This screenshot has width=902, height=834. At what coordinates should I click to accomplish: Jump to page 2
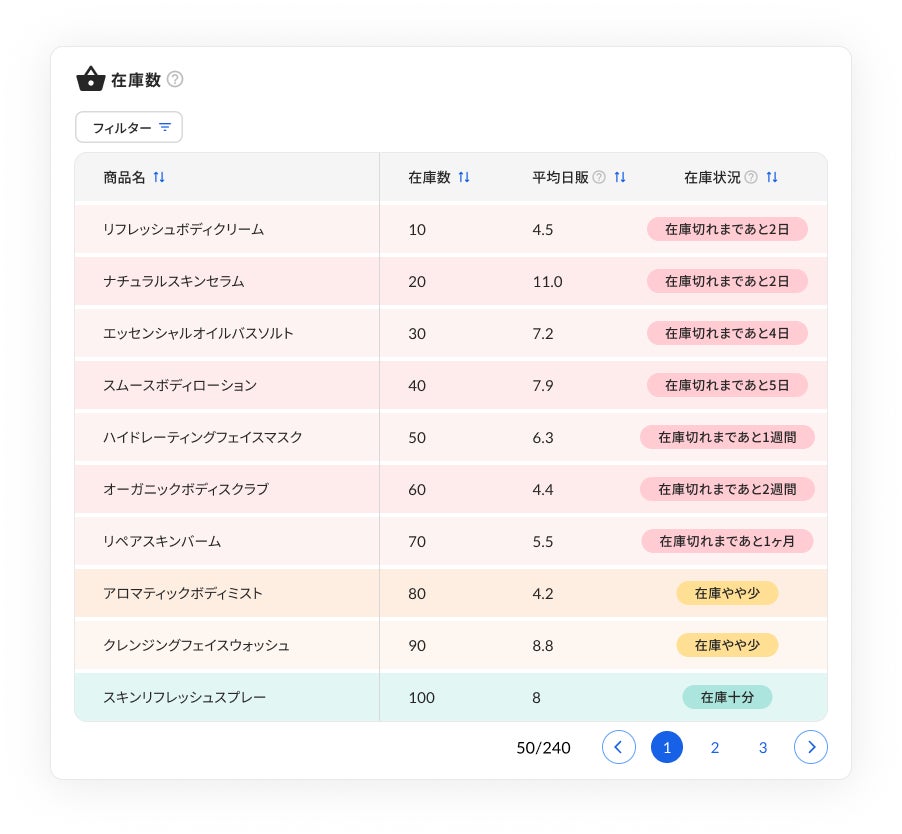pos(714,747)
